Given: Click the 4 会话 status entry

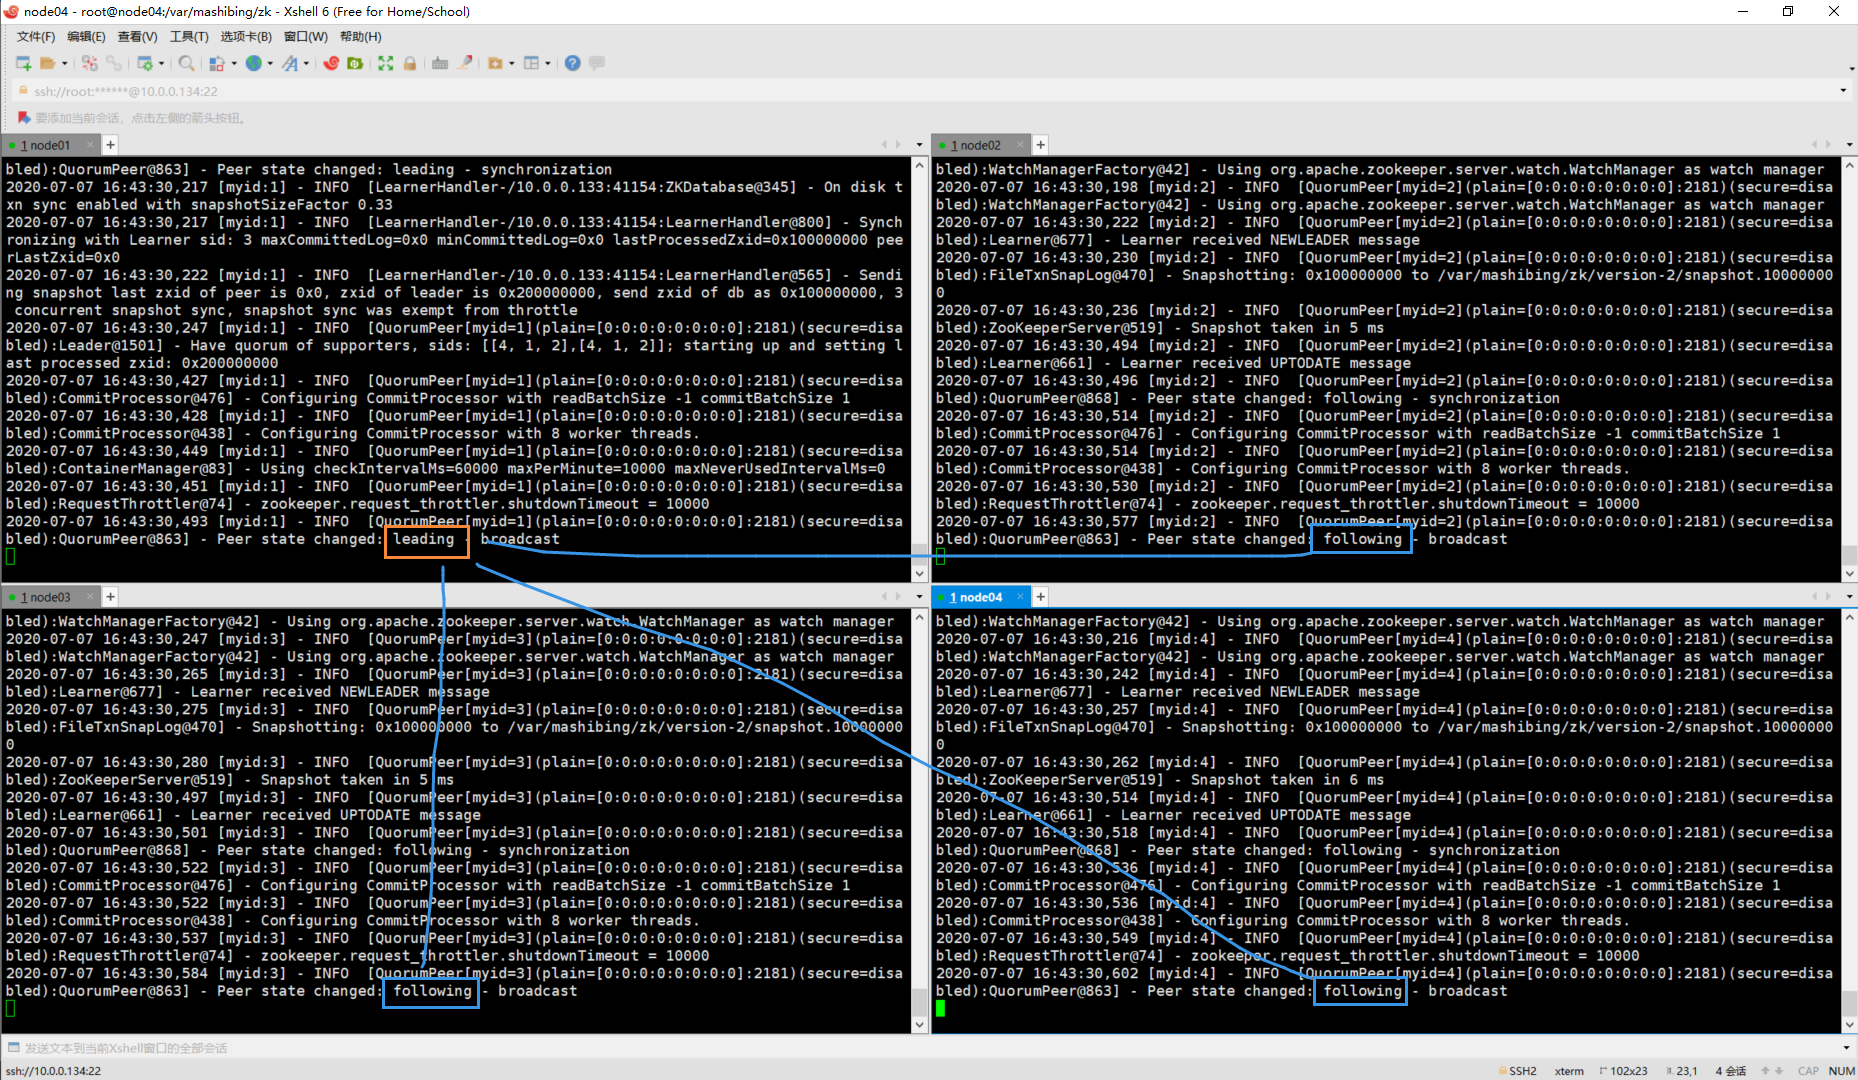Looking at the screenshot, I should (x=1731, y=1071).
